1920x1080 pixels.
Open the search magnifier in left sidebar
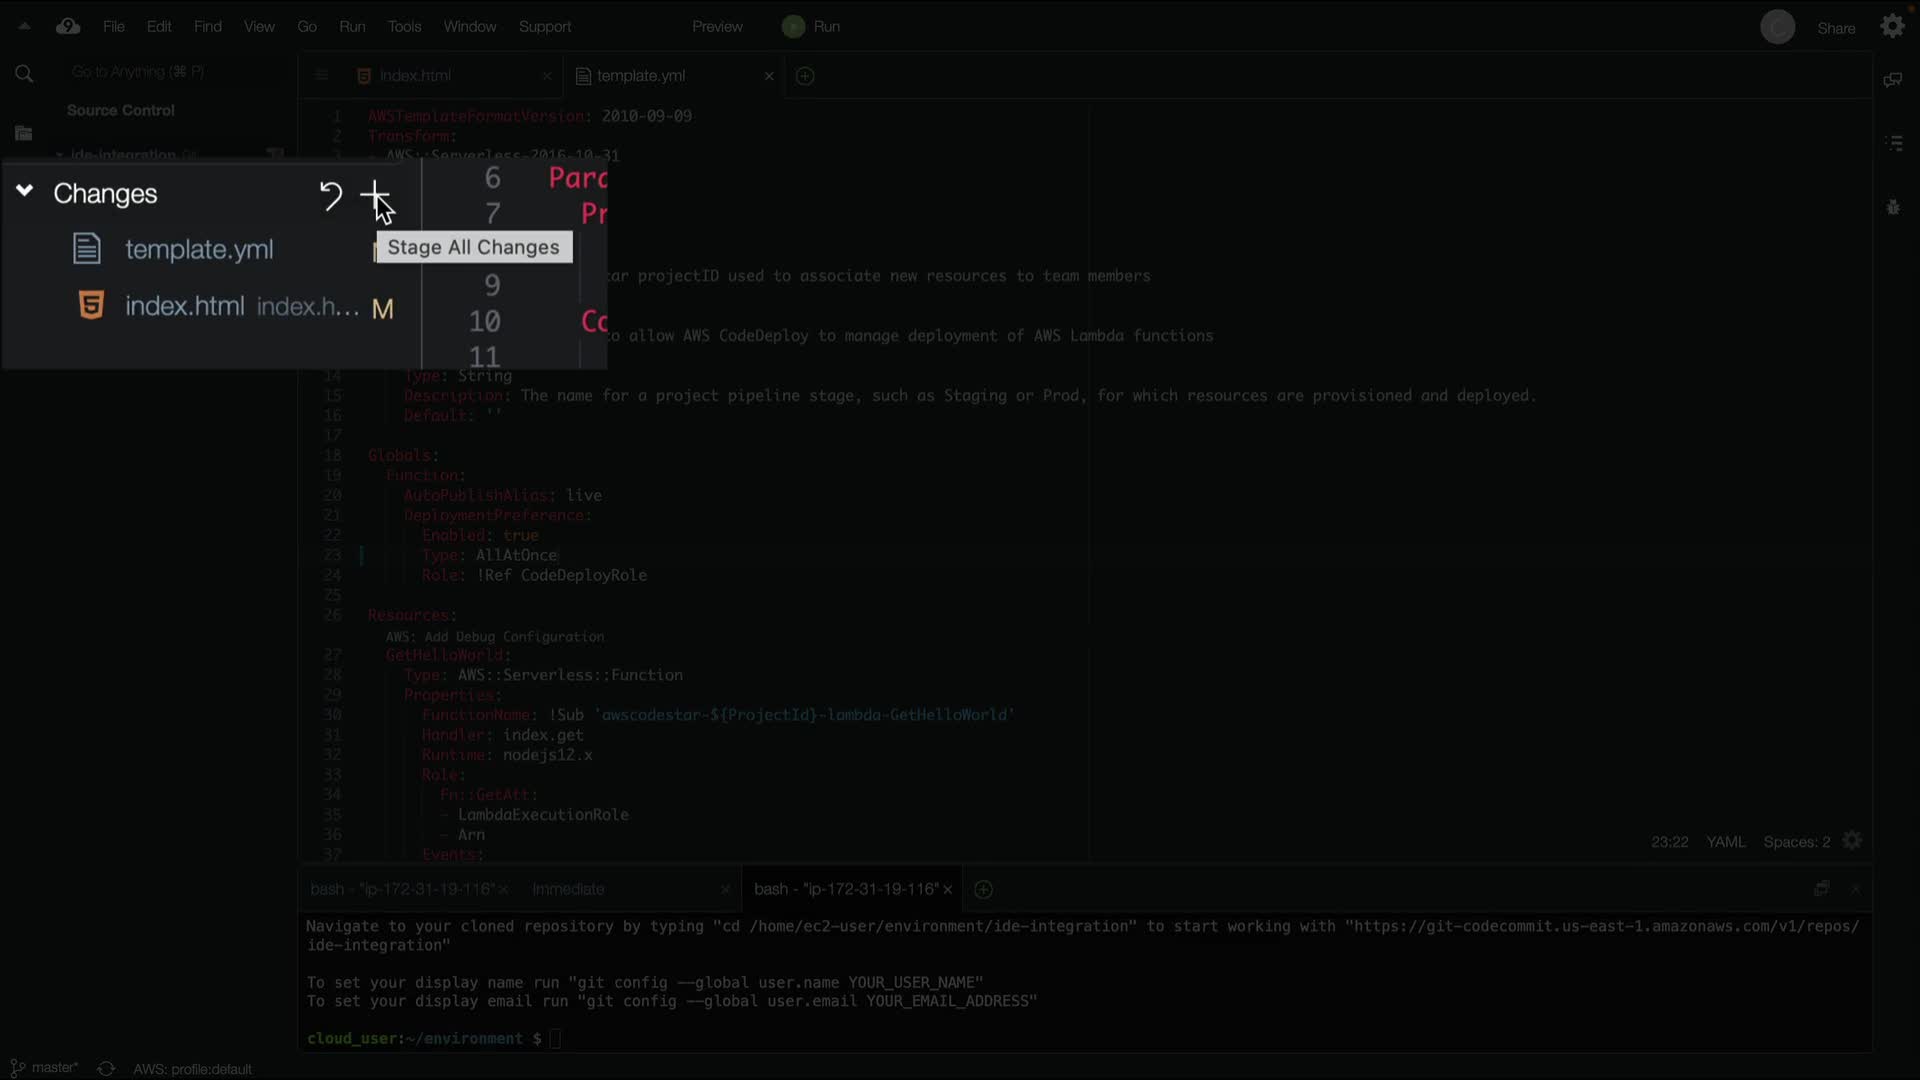(x=24, y=73)
